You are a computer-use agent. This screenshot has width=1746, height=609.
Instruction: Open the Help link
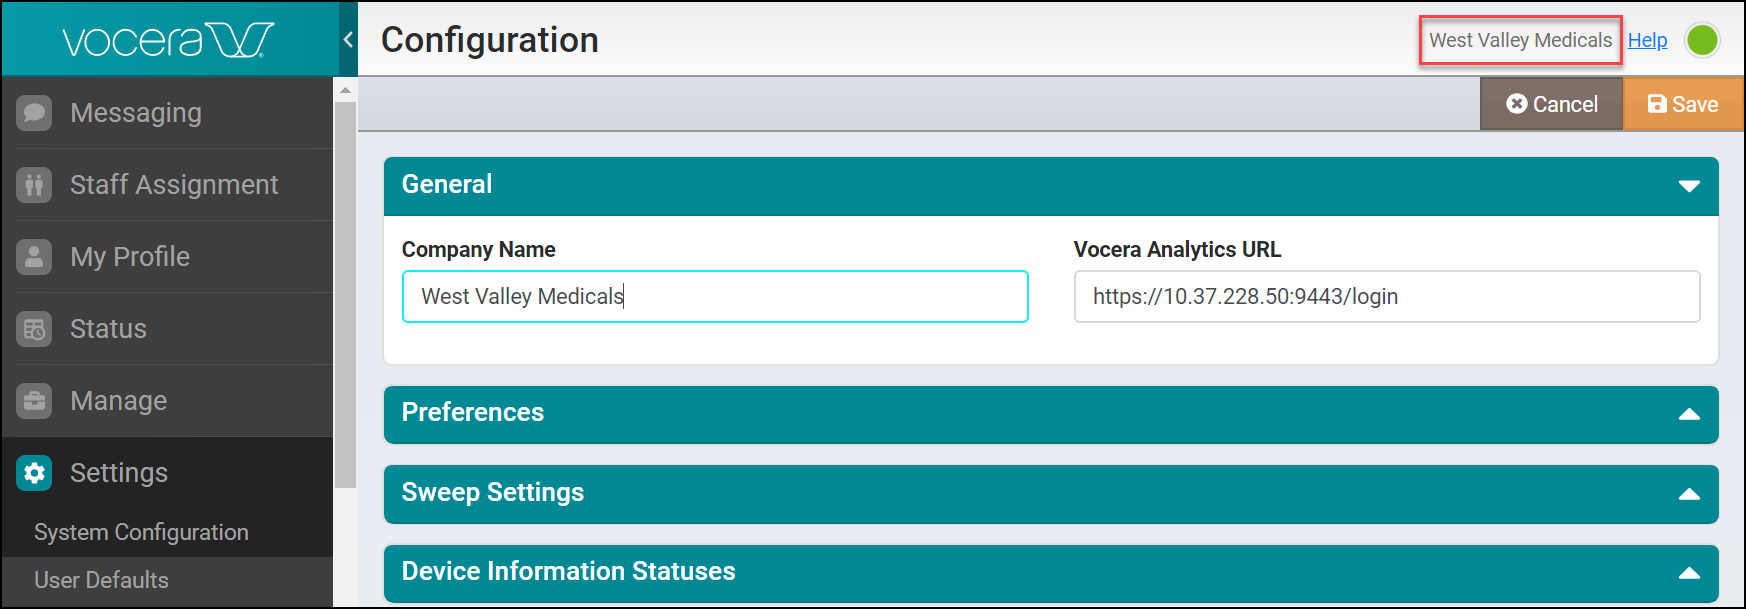[1647, 41]
